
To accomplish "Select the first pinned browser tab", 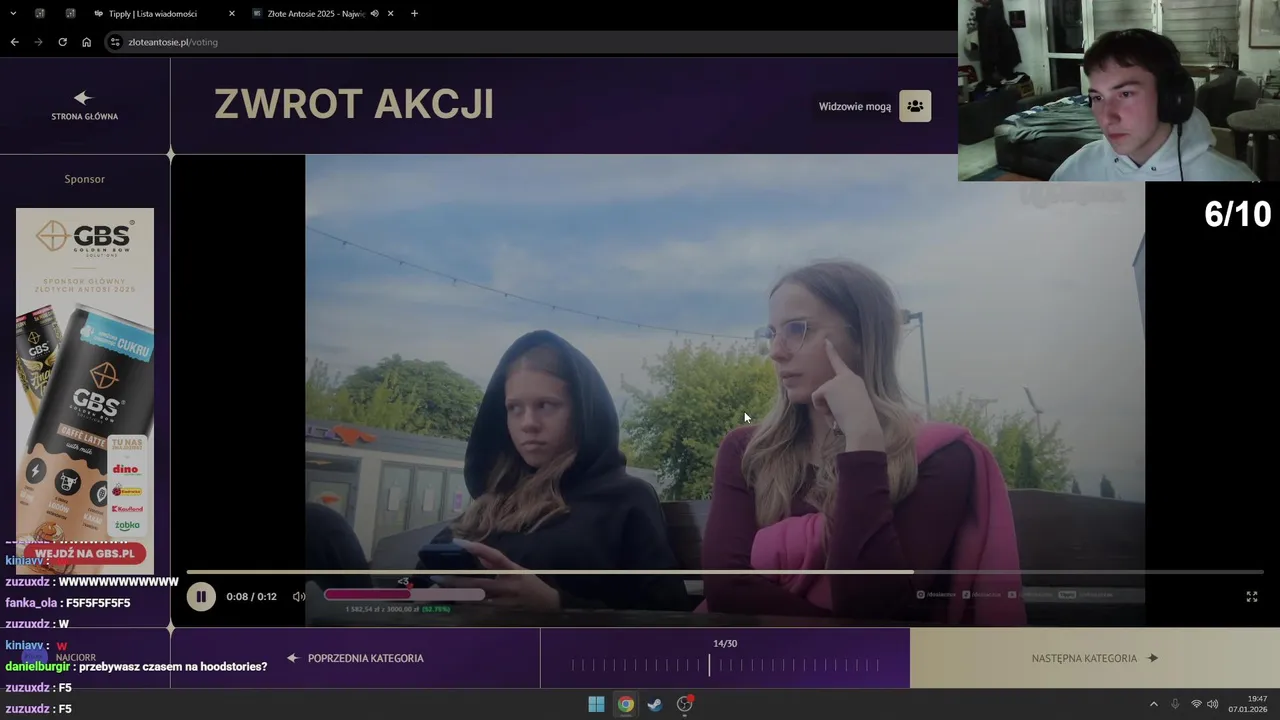I will point(40,14).
